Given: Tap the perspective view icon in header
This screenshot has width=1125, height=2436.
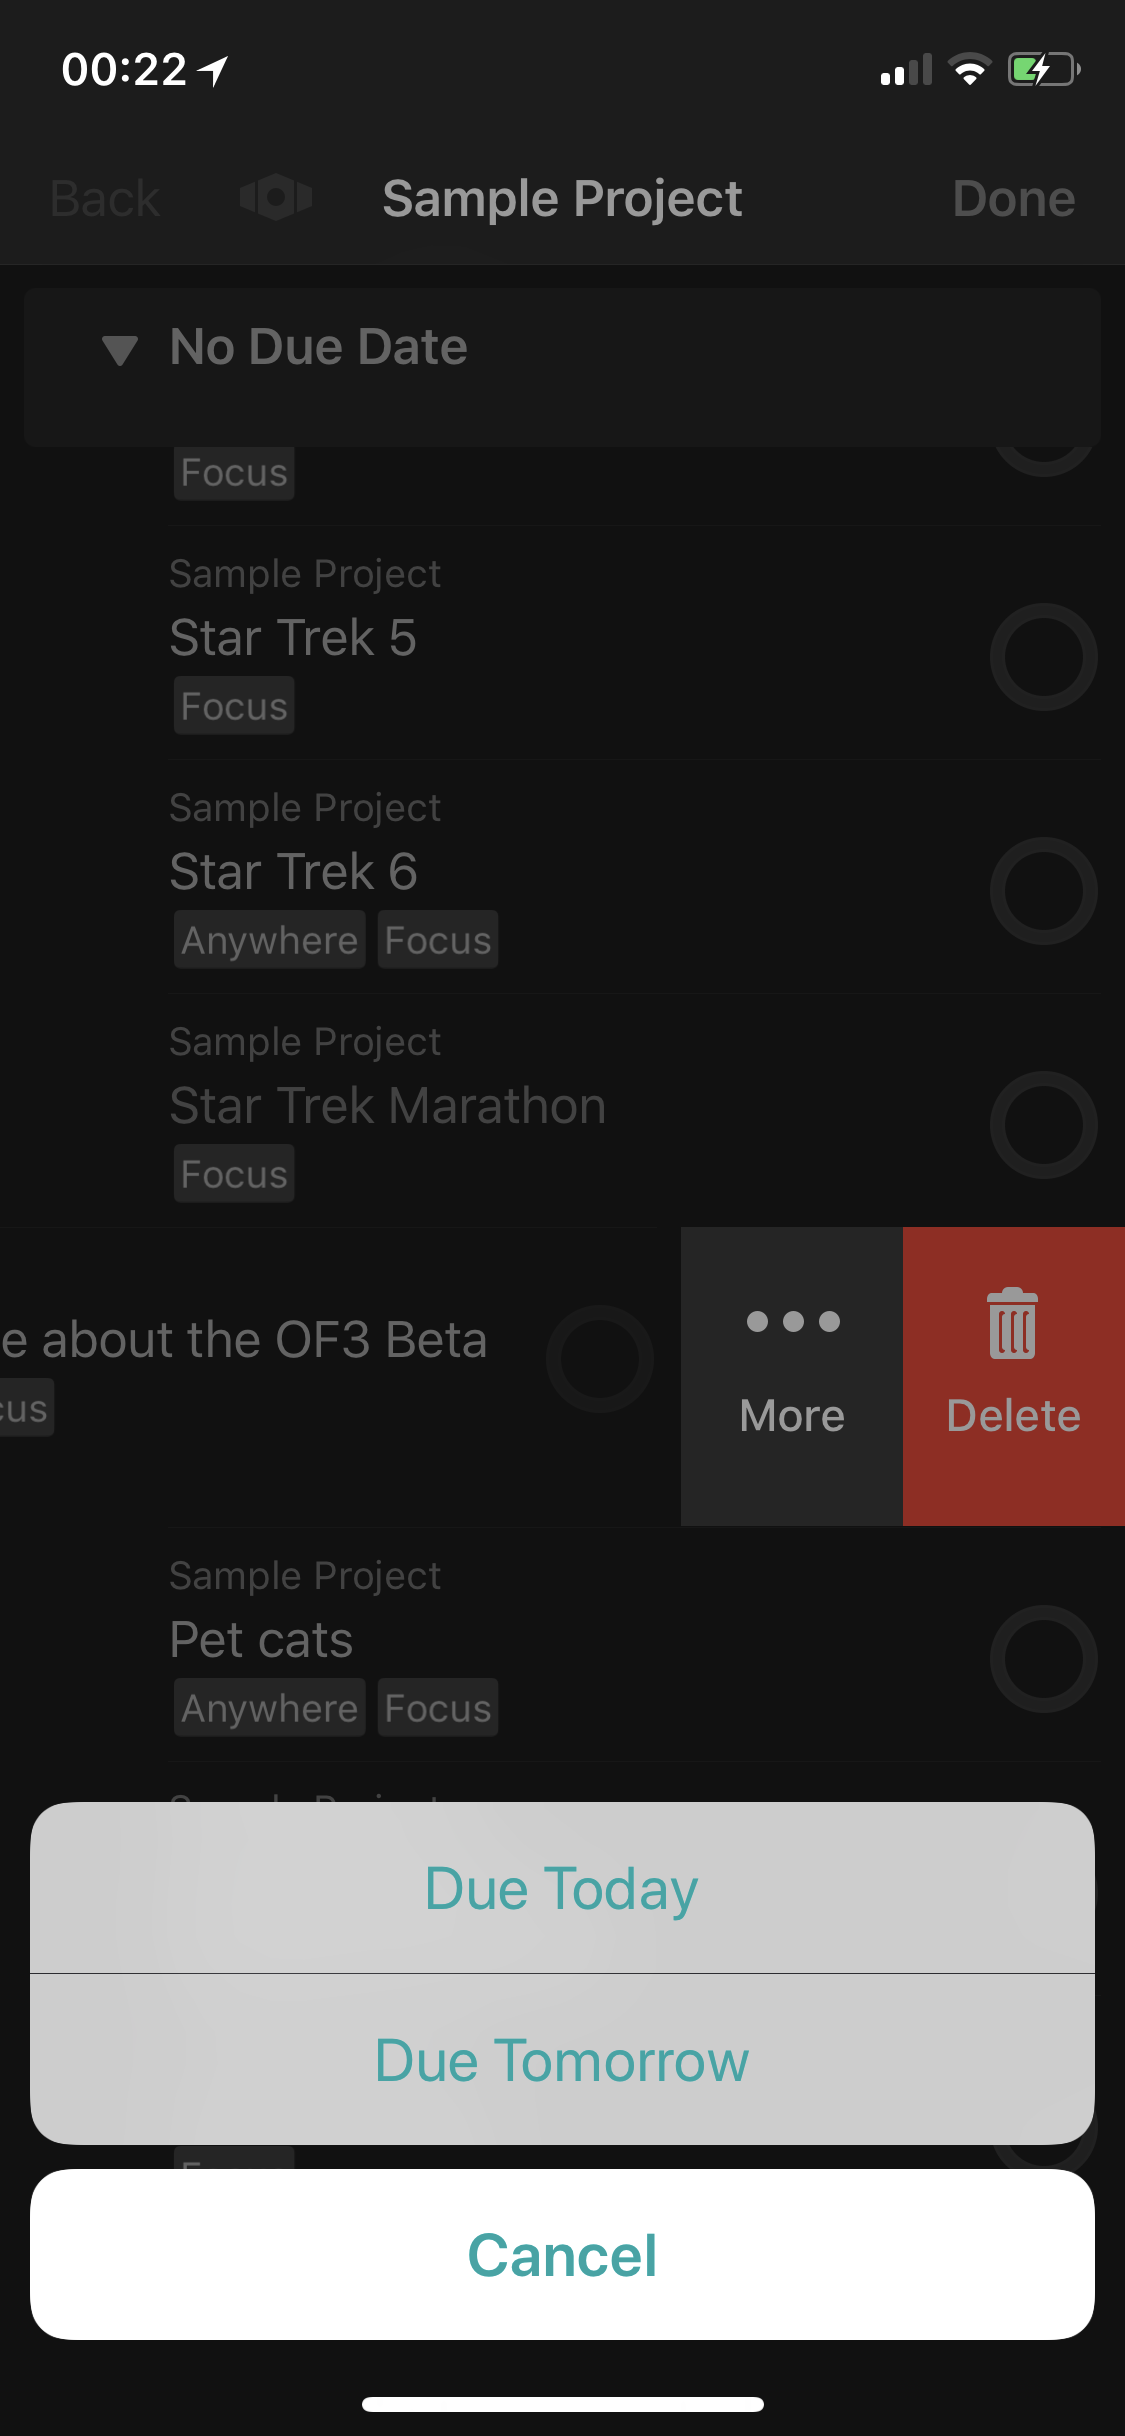Looking at the screenshot, I should [276, 198].
